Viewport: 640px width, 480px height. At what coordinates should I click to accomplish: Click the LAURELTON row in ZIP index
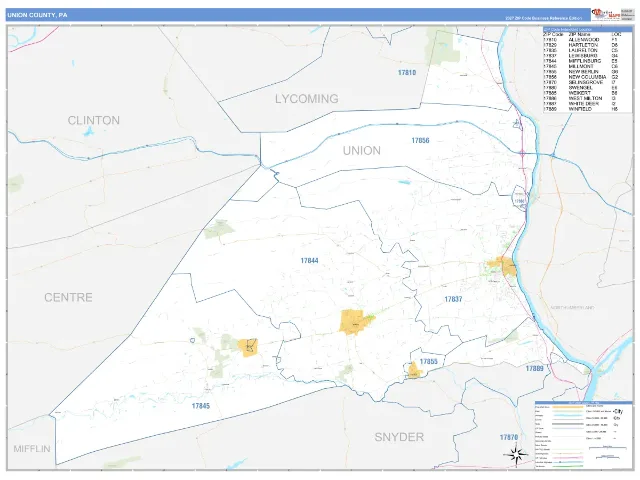coord(581,51)
